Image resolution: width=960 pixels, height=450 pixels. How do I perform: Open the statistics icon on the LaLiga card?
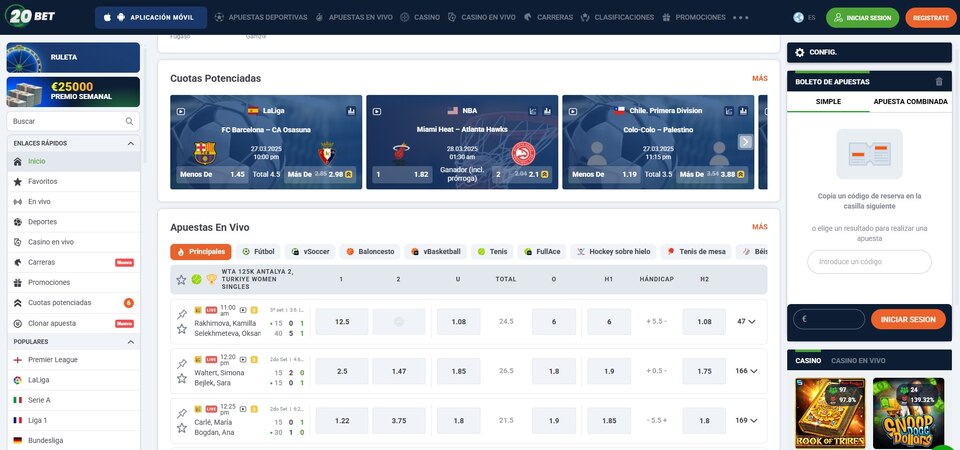(x=351, y=111)
